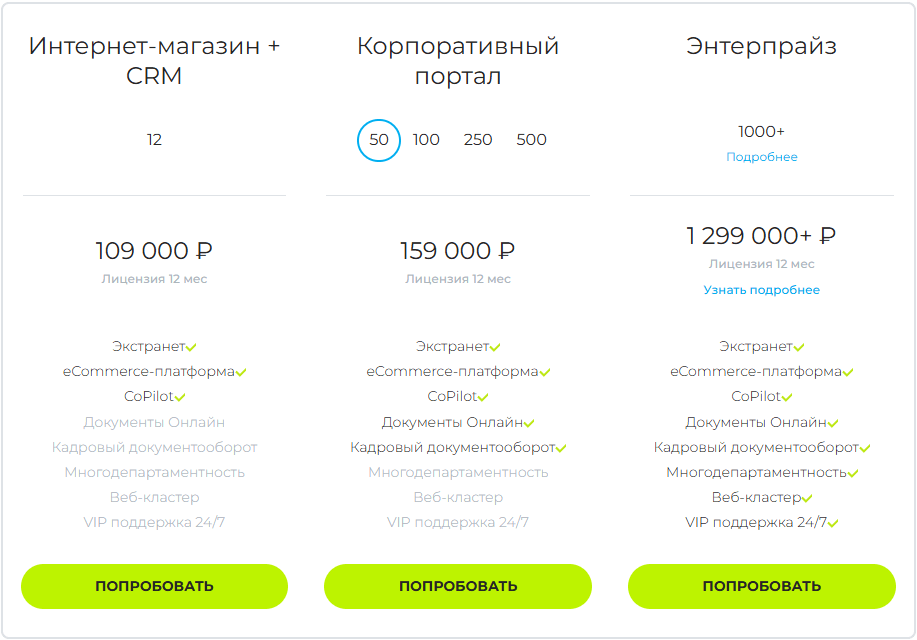
Task: Click the 1 299 000+ ₽ price
Action: pyautogui.click(x=761, y=236)
